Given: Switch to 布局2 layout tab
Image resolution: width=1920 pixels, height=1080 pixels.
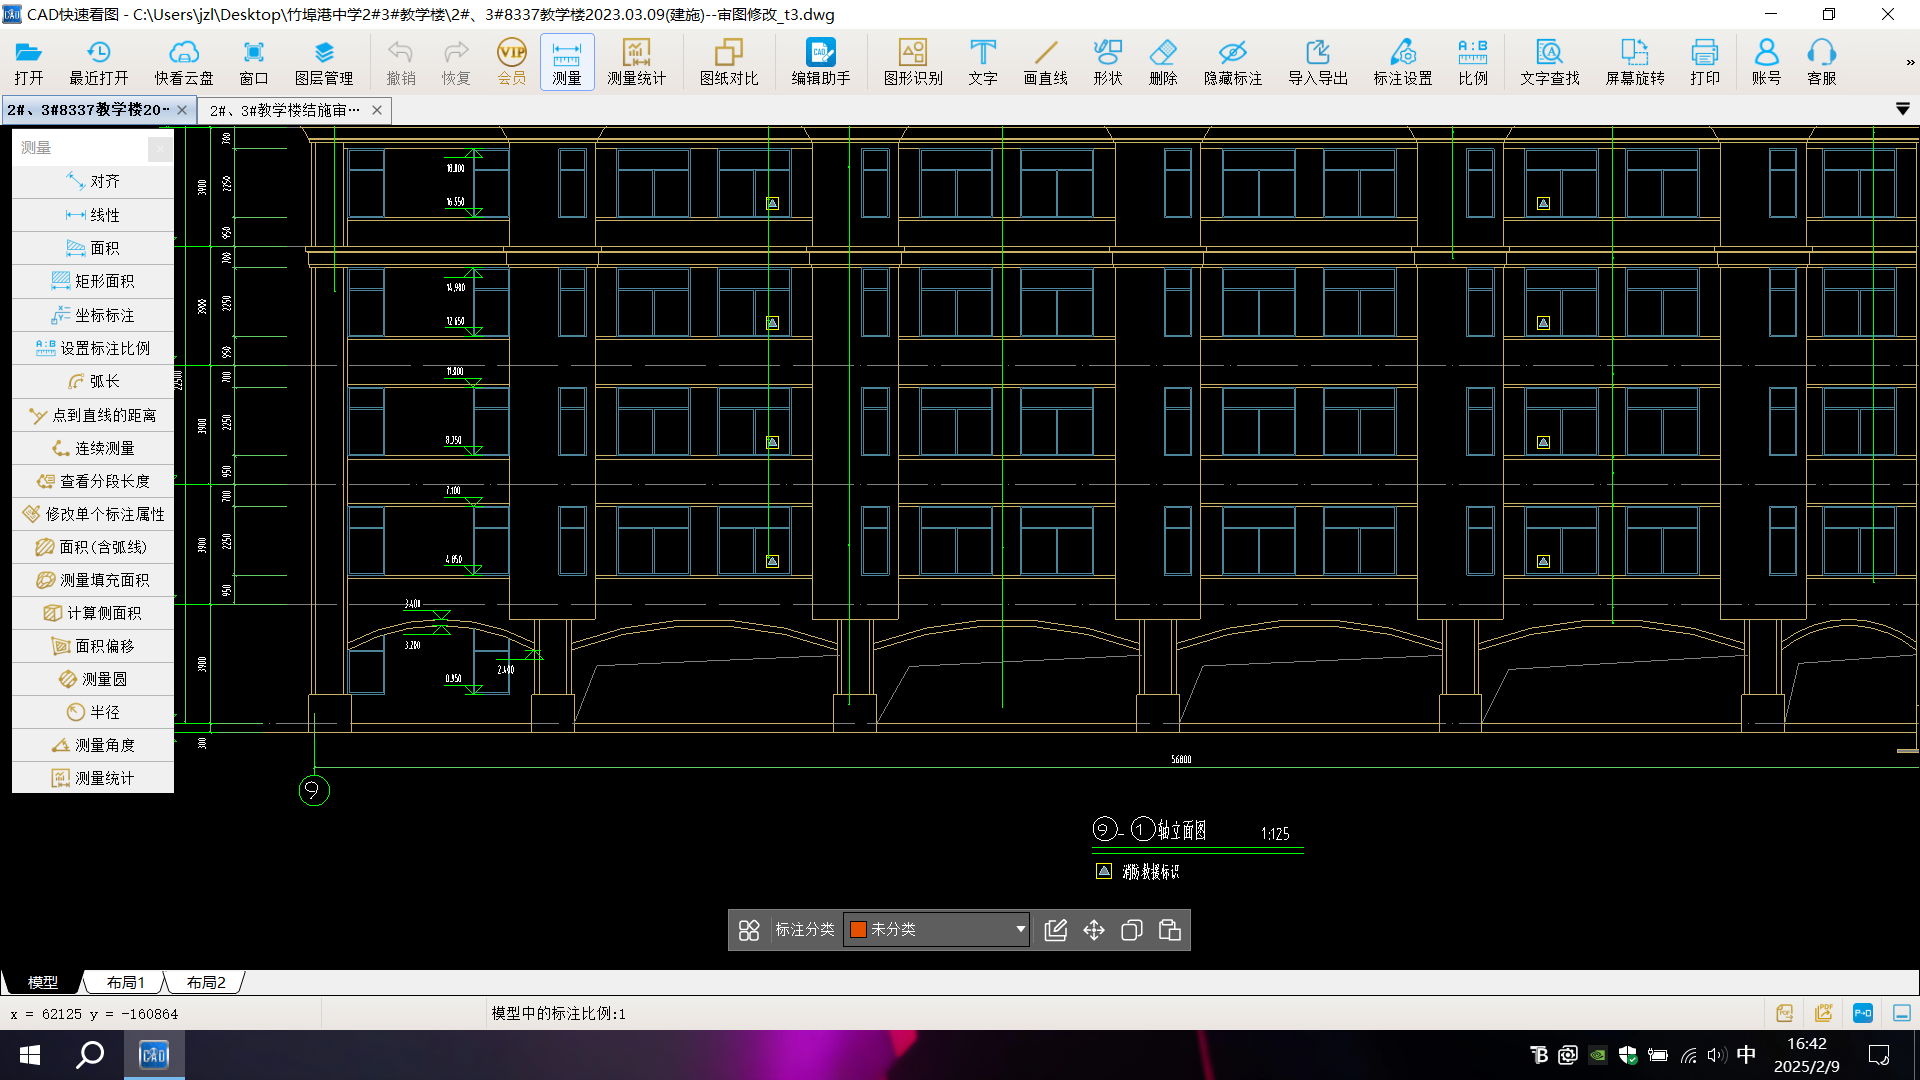Looking at the screenshot, I should pyautogui.click(x=206, y=982).
